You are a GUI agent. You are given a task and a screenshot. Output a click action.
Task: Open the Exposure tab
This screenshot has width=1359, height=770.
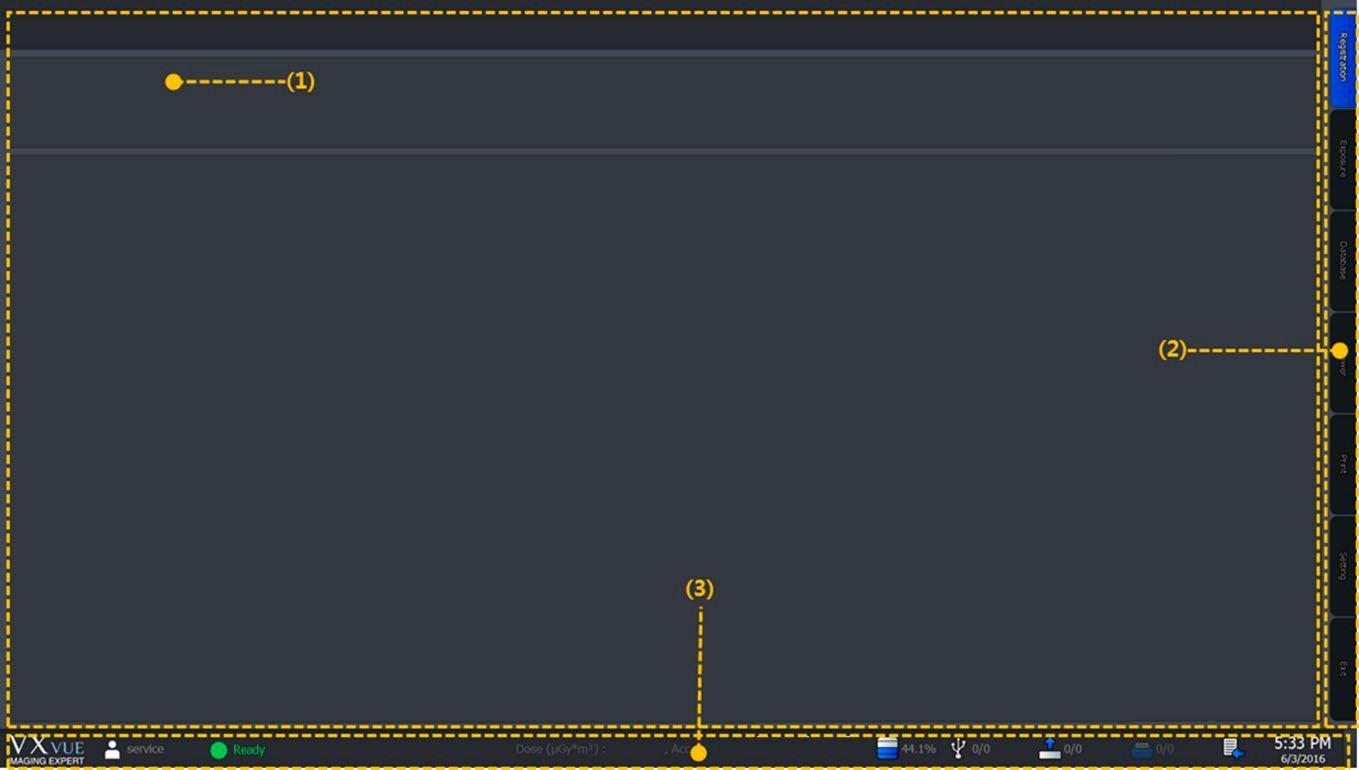1342,160
